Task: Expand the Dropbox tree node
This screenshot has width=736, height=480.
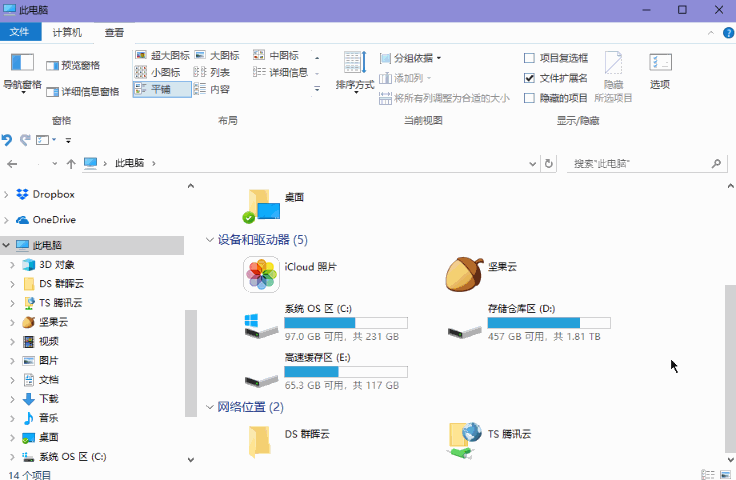Action: coord(8,195)
